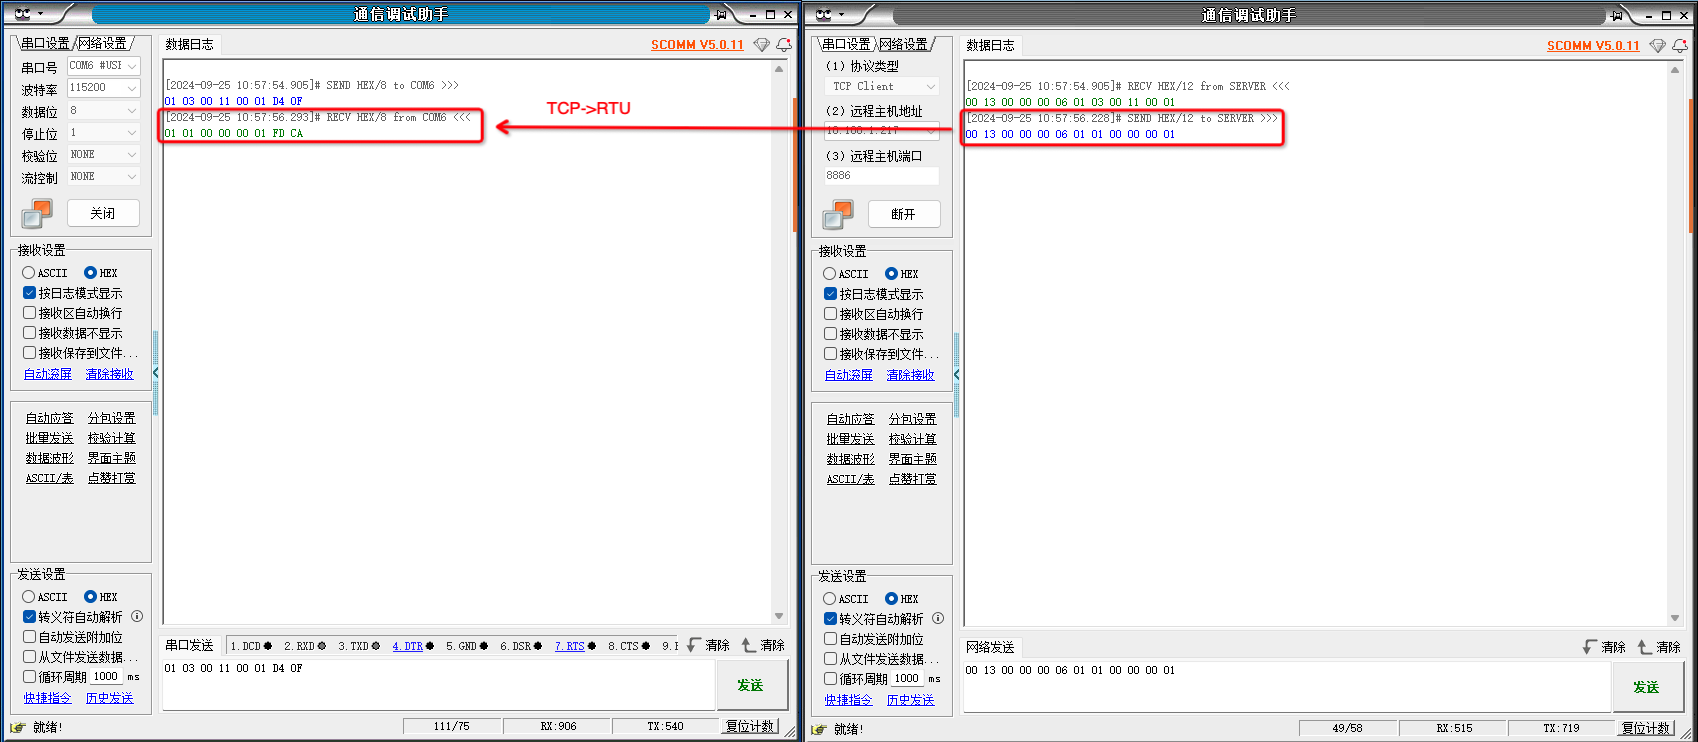Screen dimensions: 1698x742
Task: Expand the 串口号 COM6 port dropdown
Action: point(131,66)
